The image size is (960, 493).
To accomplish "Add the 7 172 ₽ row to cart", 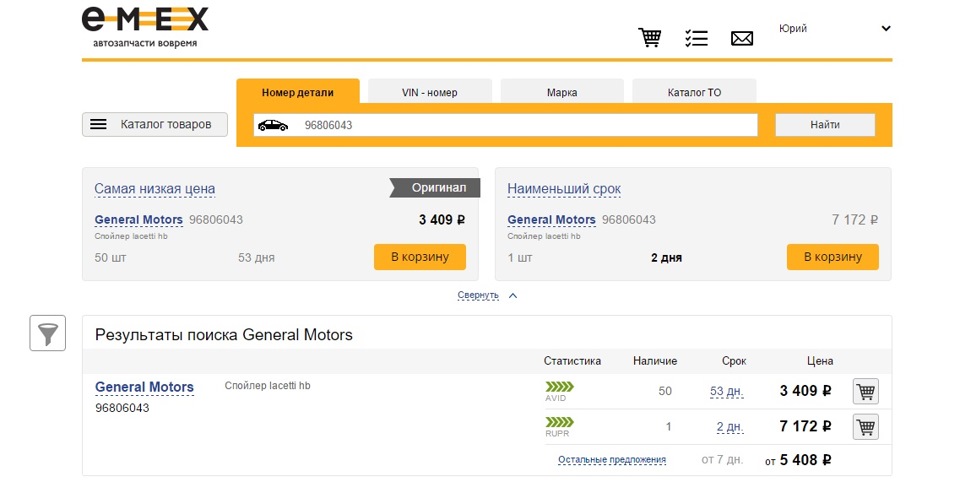I will click(x=865, y=427).
